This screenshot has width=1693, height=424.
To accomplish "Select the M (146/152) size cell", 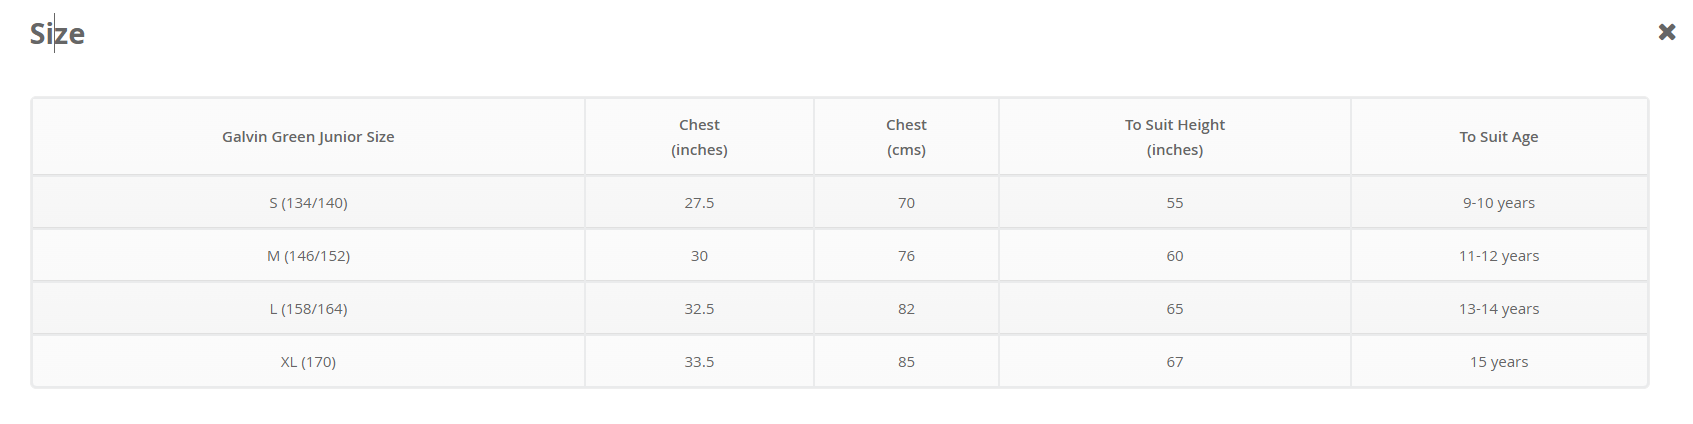I will 308,256.
